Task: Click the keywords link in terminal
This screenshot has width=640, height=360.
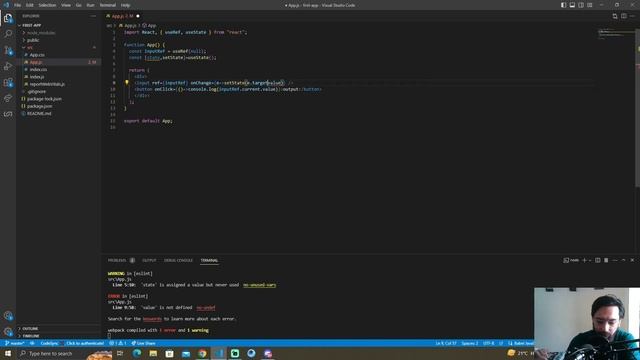Action: (x=152, y=319)
